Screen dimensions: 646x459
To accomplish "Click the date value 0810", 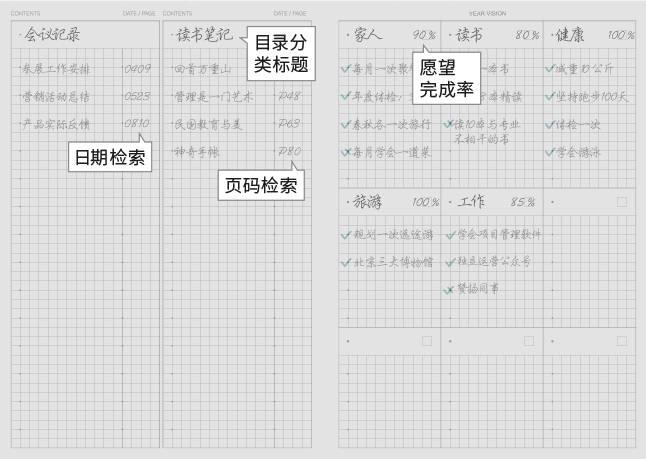I will [137, 123].
